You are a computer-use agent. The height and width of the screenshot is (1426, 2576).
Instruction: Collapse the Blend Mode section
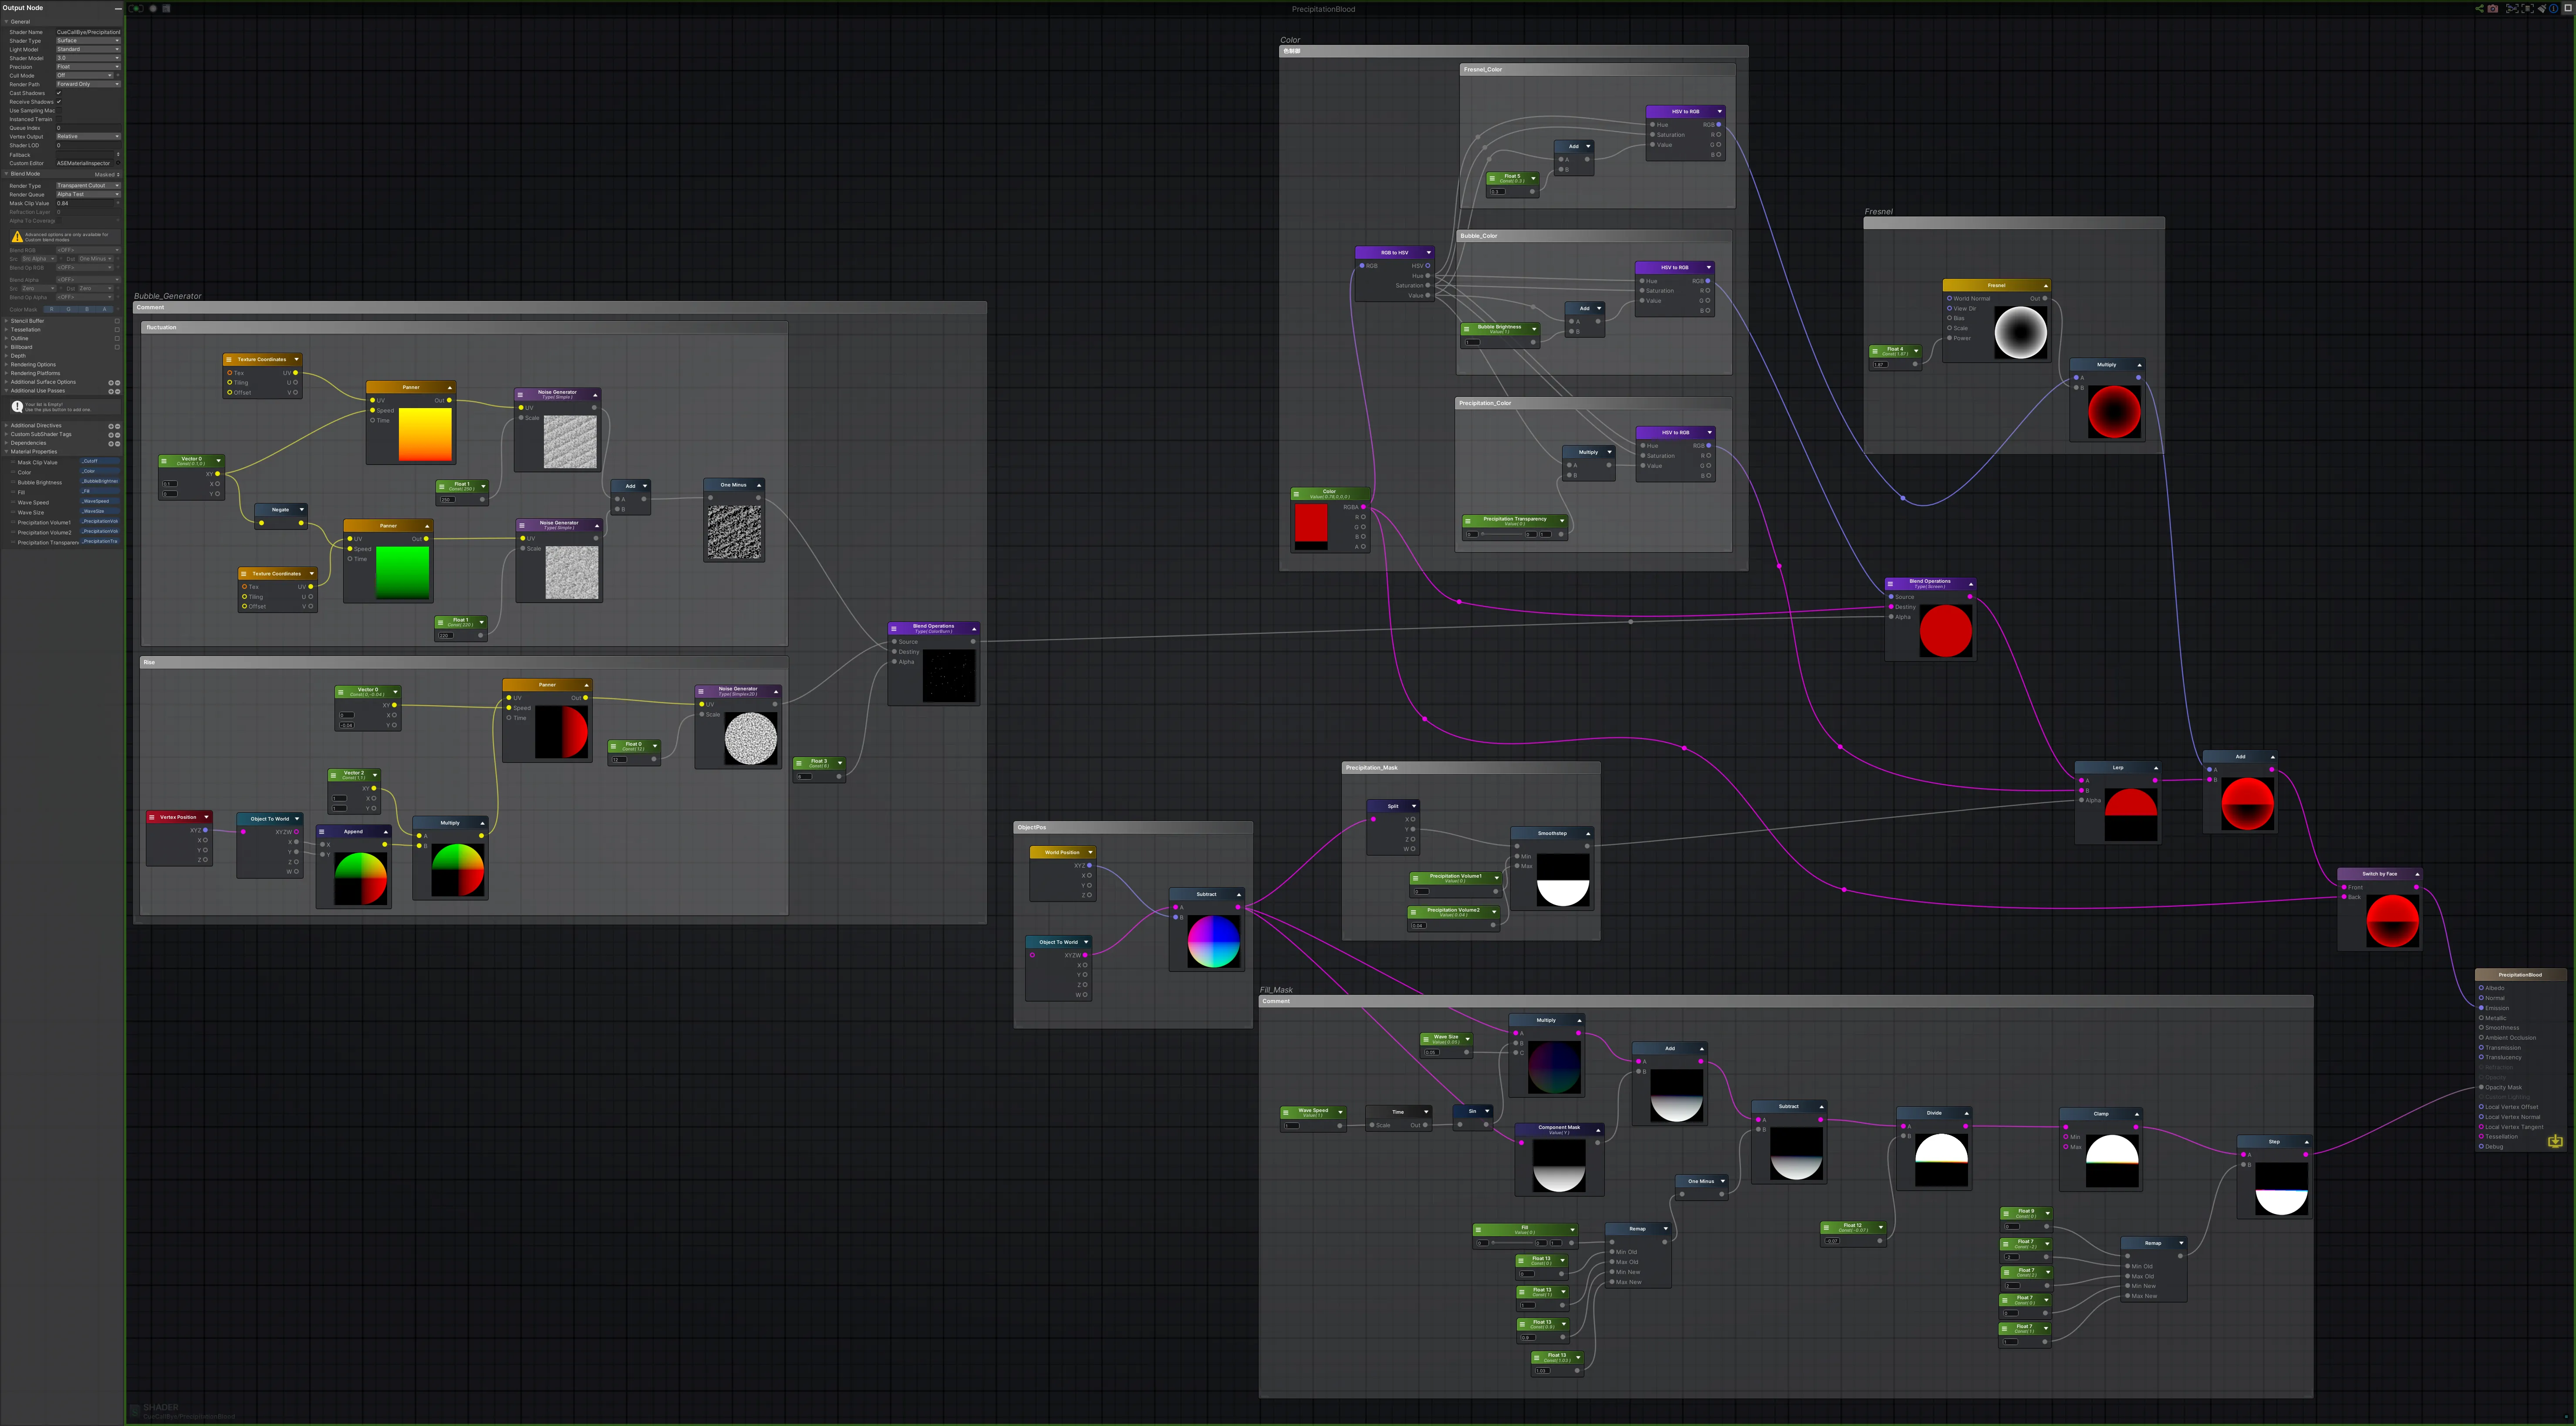[x=6, y=174]
